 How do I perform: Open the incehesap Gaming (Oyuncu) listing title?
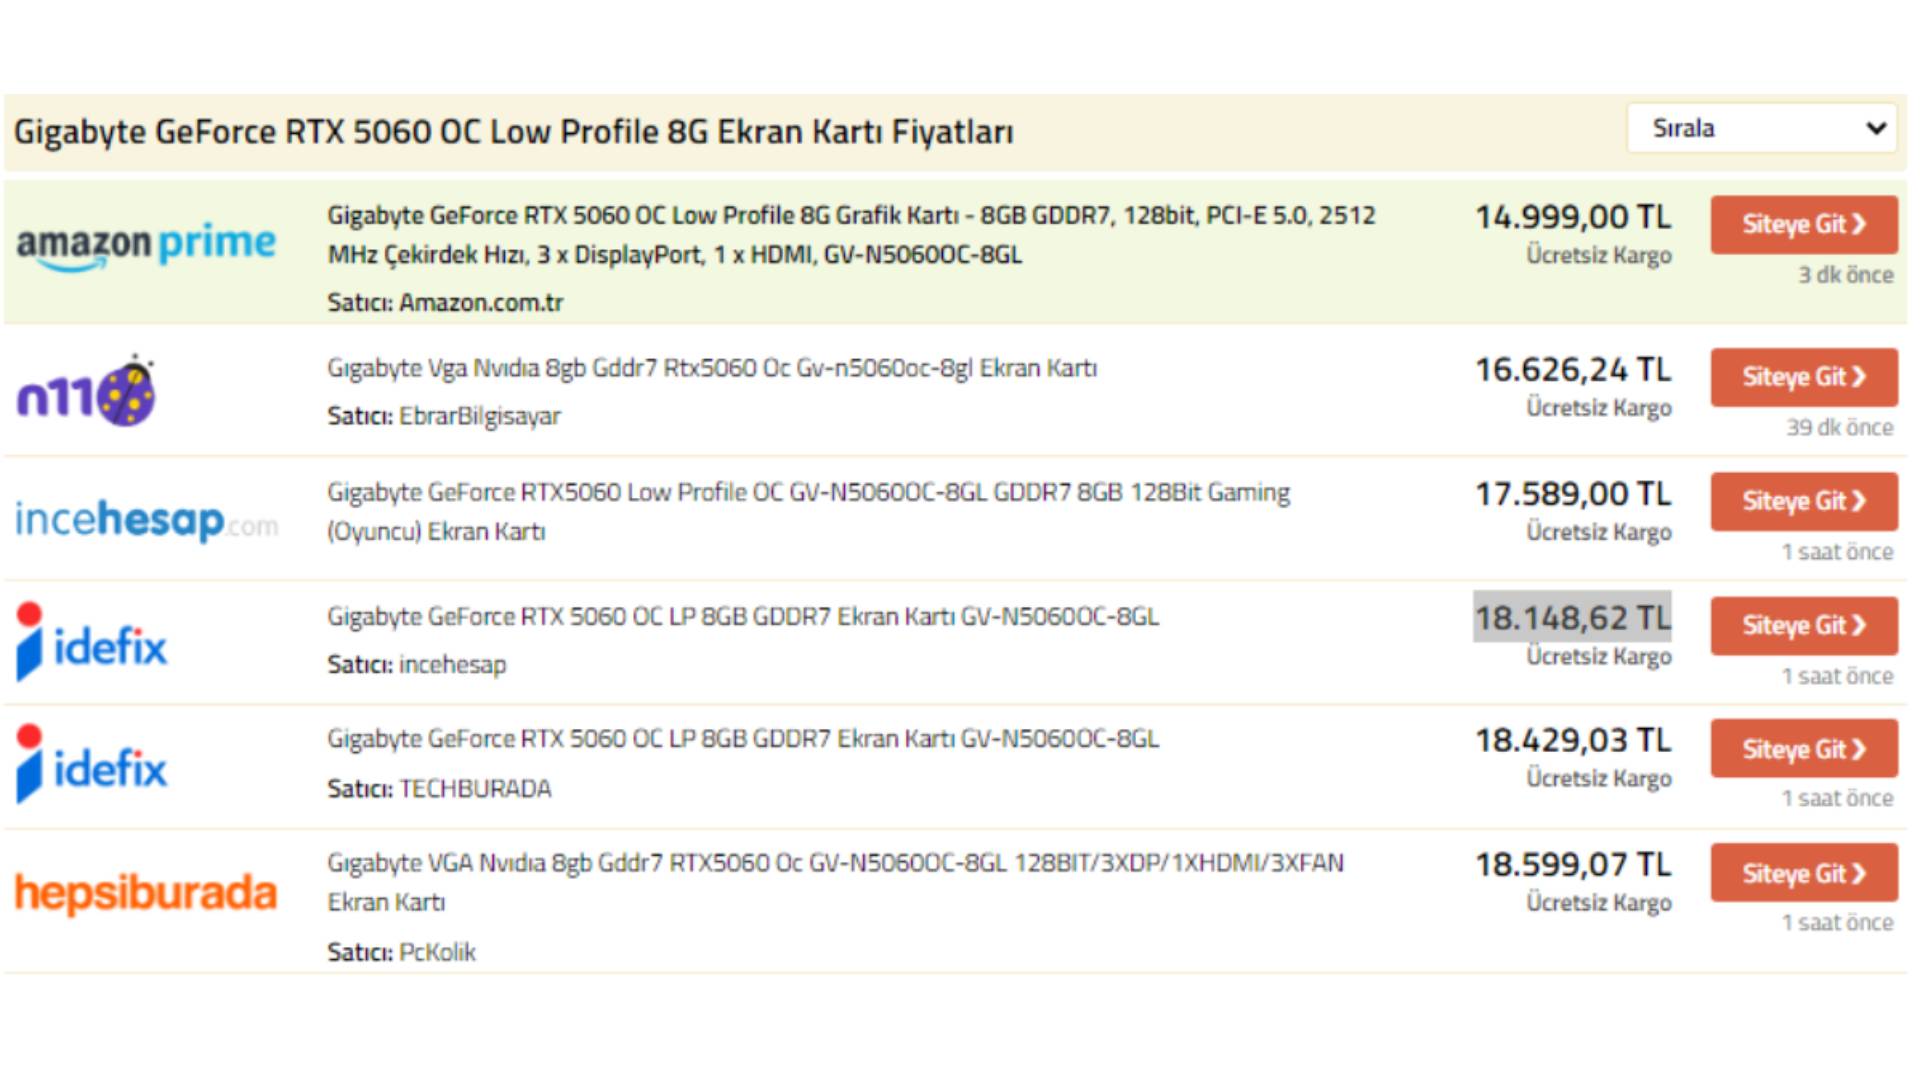[808, 511]
